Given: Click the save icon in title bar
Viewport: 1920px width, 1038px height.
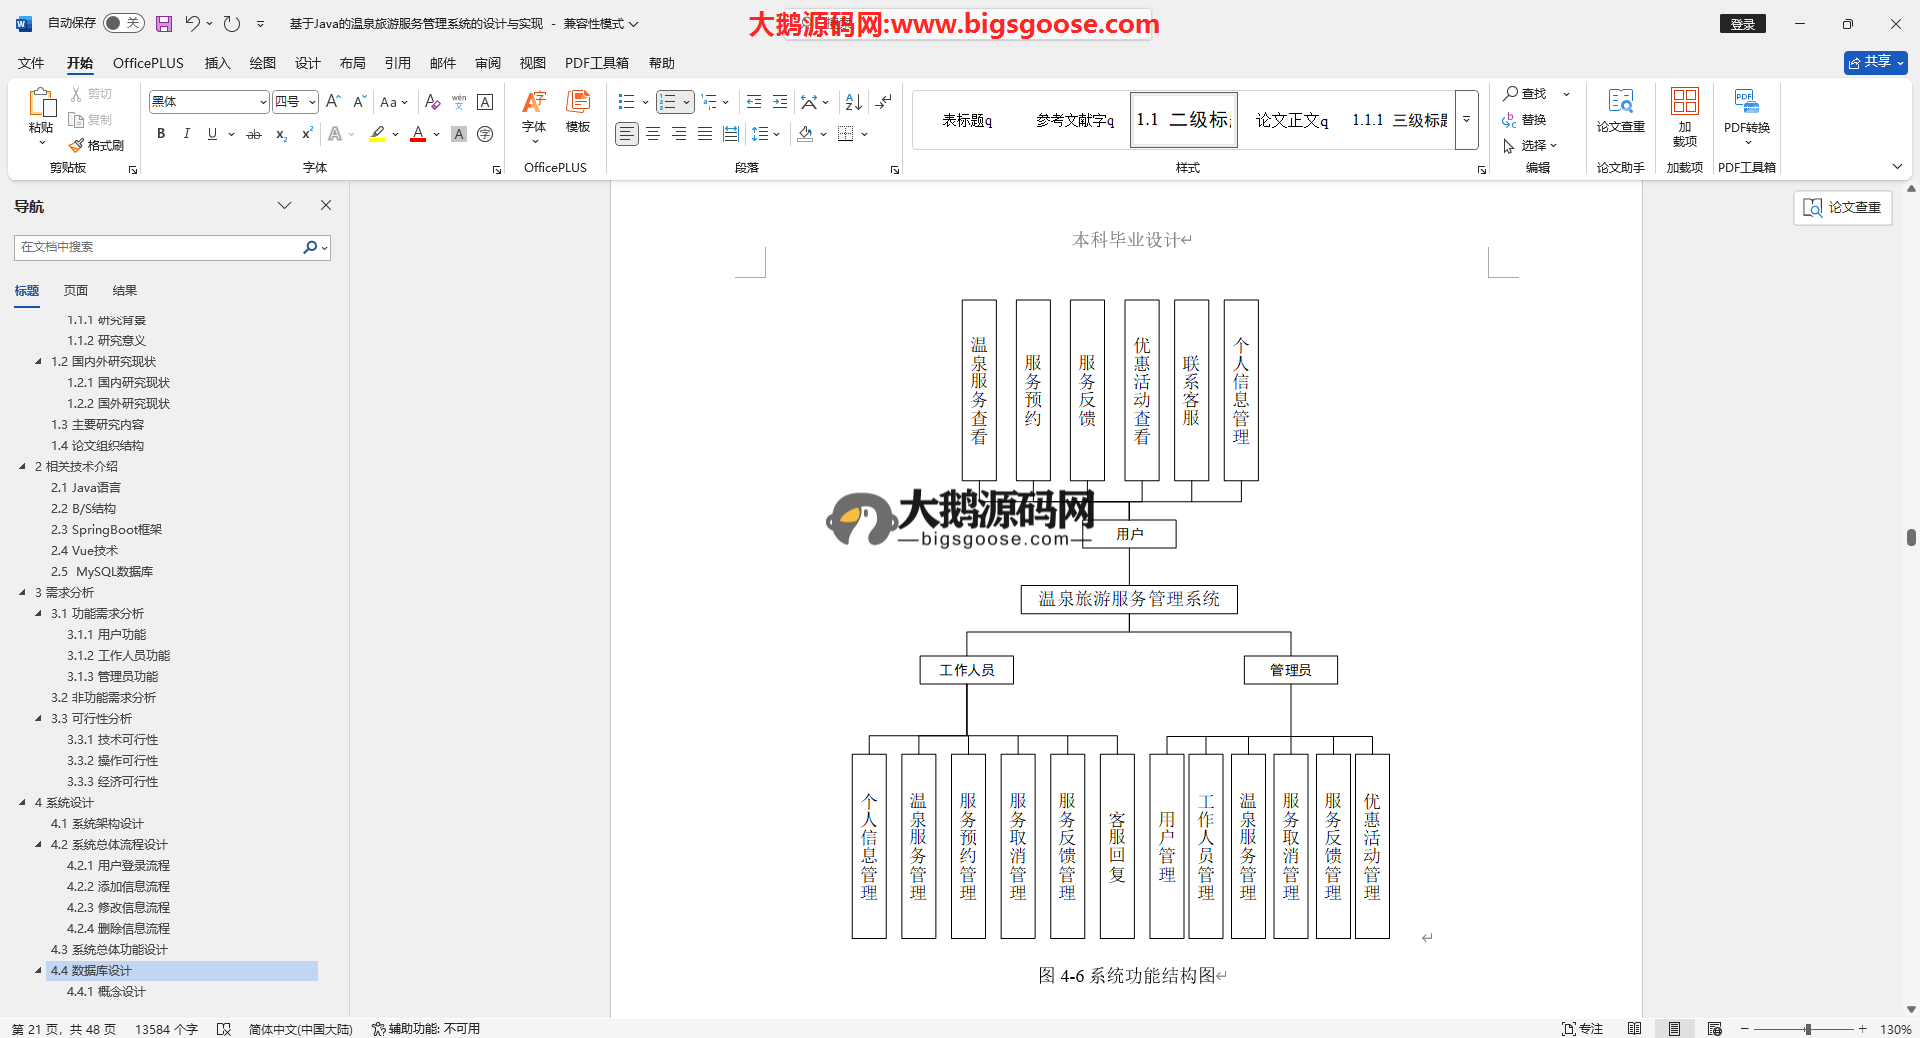Looking at the screenshot, I should (164, 24).
